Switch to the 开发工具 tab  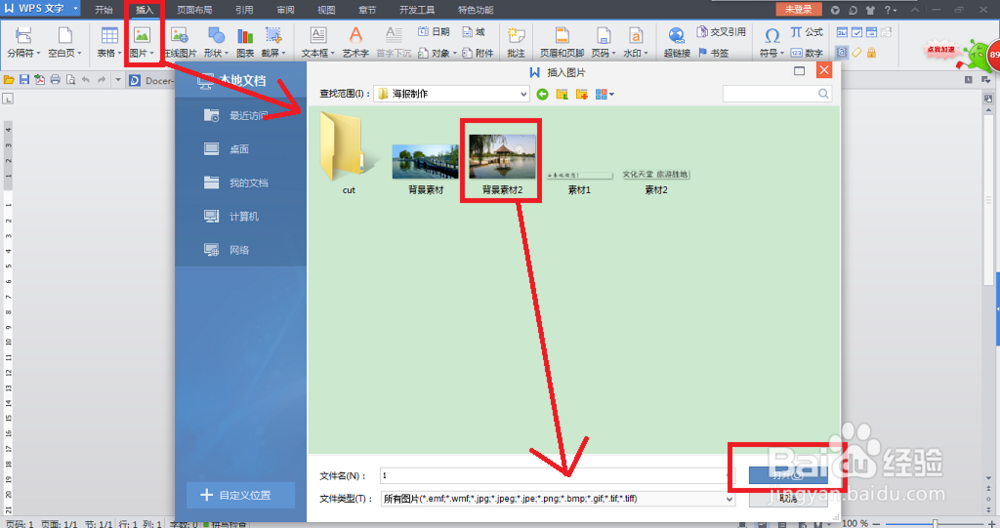click(417, 10)
